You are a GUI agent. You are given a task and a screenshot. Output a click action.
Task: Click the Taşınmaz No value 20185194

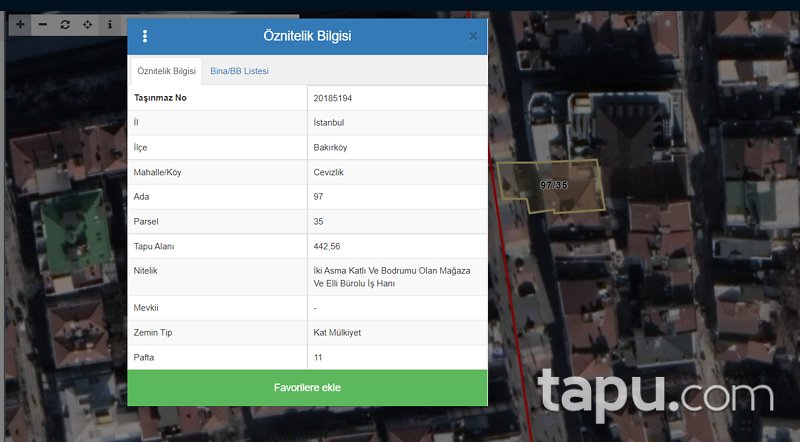[333, 99]
